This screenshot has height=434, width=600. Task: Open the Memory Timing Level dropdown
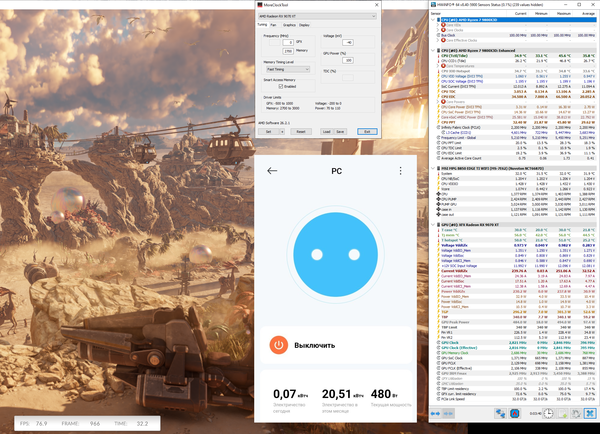coord(288,69)
